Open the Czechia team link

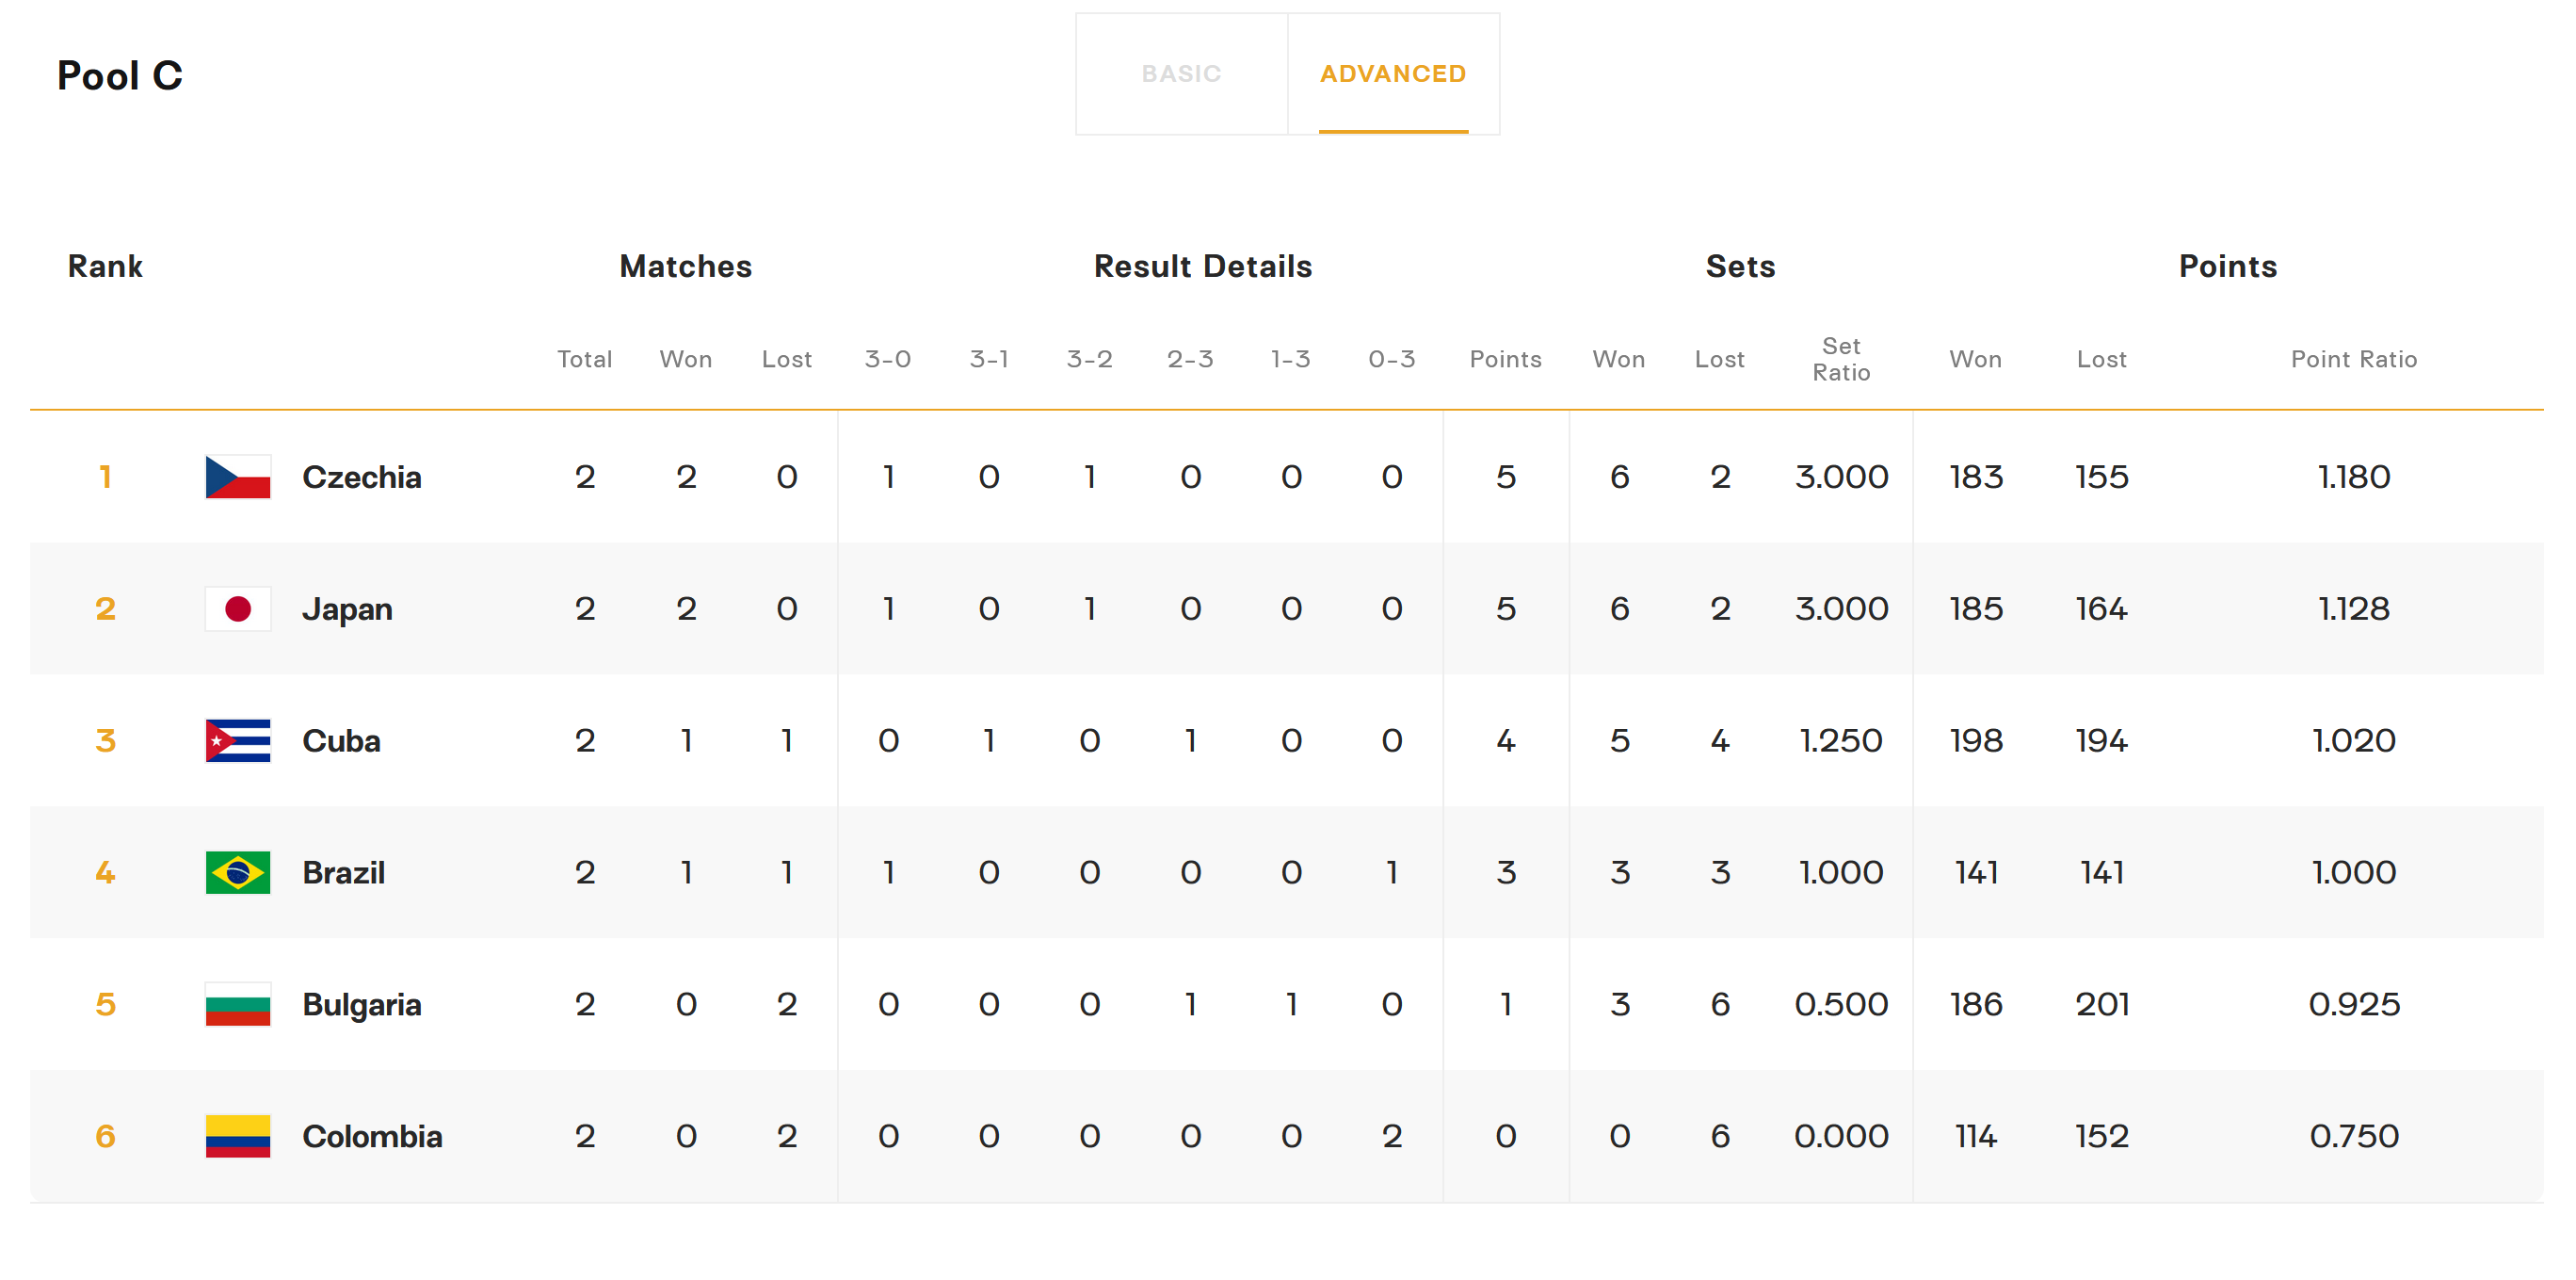(x=361, y=477)
